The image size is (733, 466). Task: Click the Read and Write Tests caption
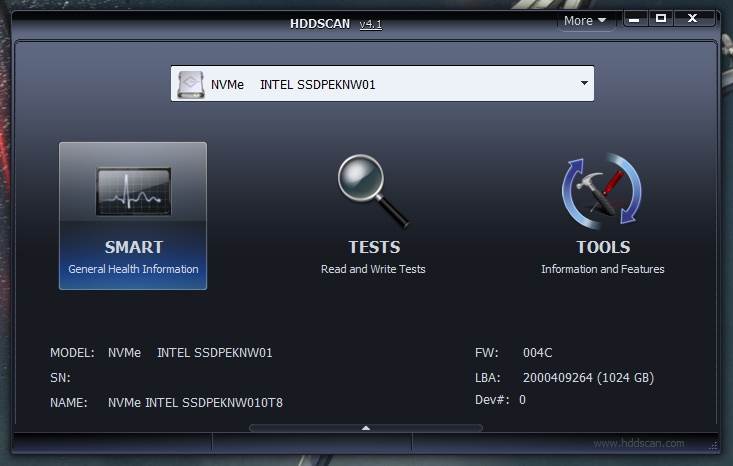(373, 269)
